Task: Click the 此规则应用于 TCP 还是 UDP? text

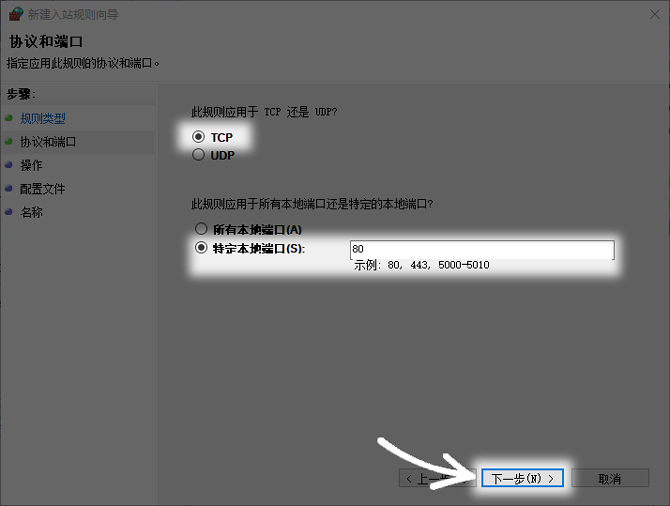Action: [x=264, y=112]
